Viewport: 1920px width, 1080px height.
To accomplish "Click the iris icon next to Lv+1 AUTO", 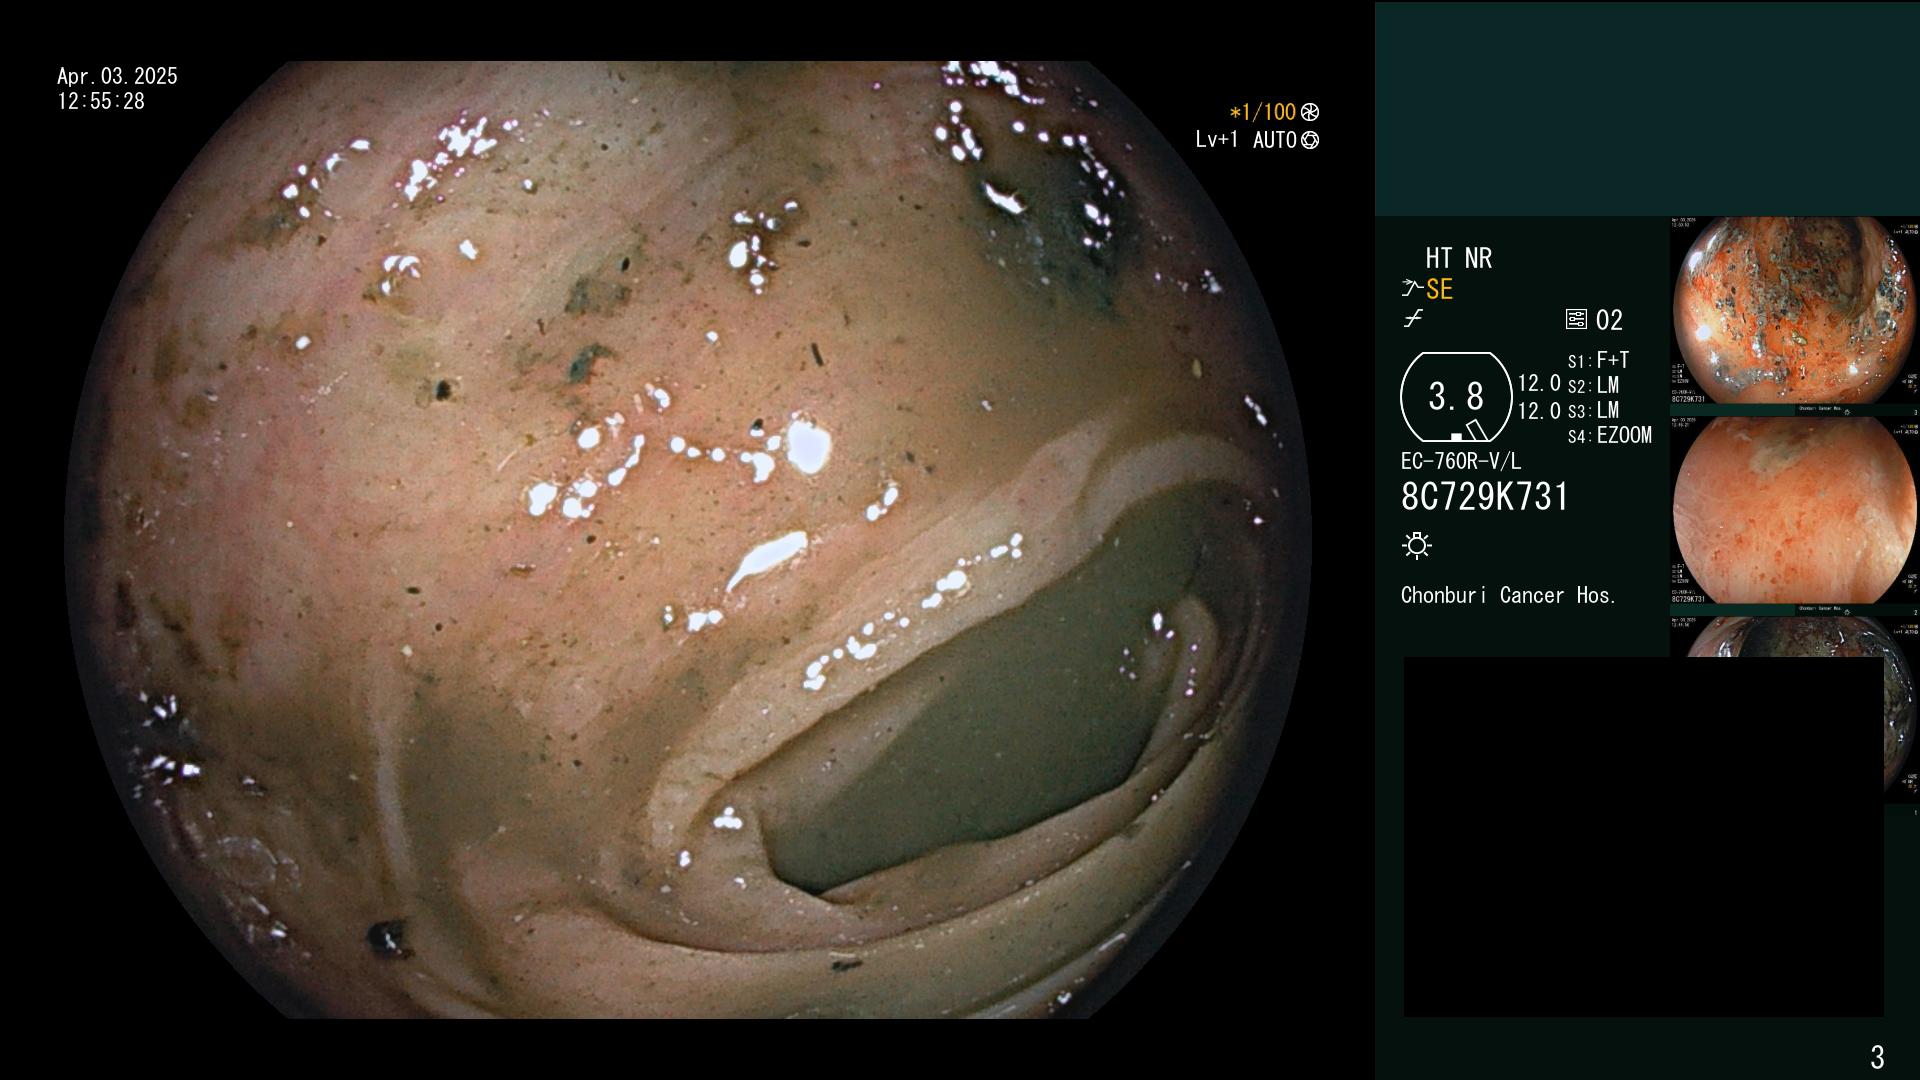I will pyautogui.click(x=1310, y=140).
